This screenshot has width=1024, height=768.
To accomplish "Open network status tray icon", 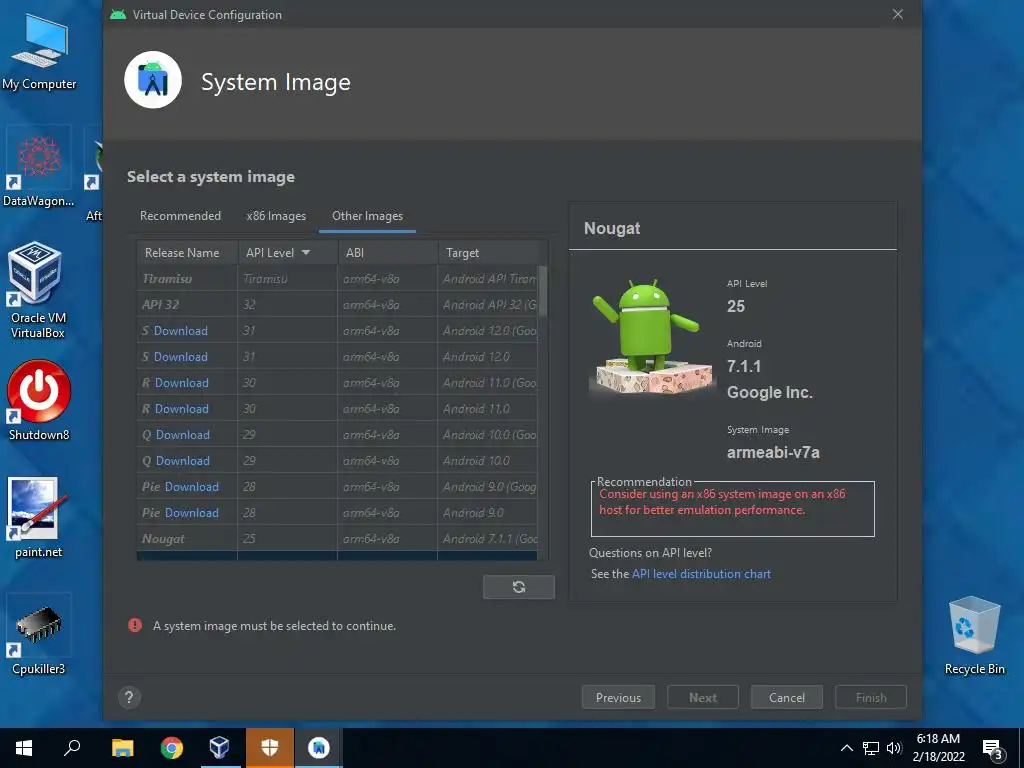I will pyautogui.click(x=871, y=748).
